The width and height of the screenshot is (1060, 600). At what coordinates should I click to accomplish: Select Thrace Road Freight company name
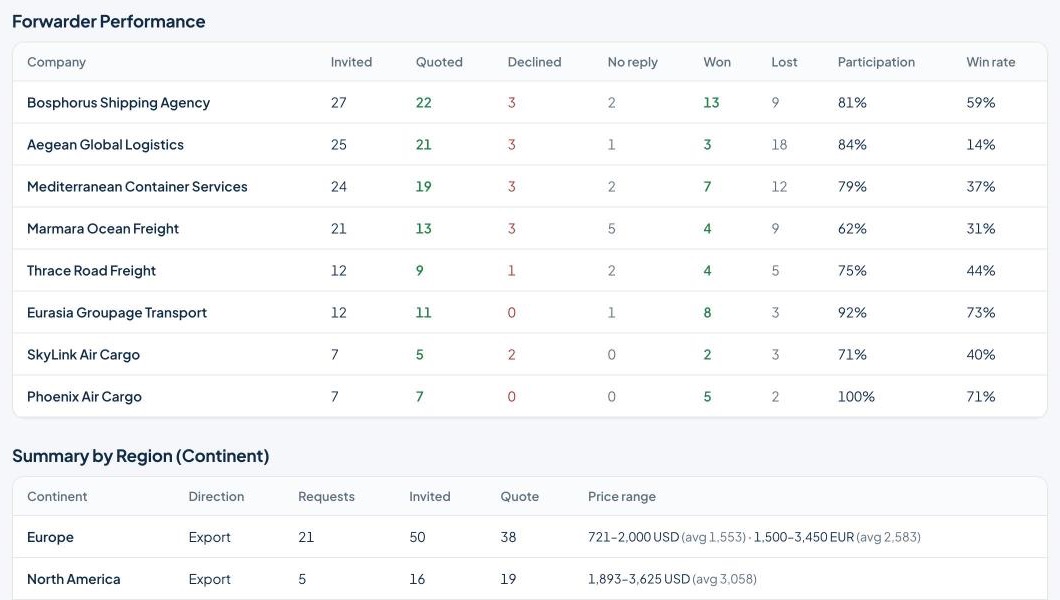tap(91, 270)
